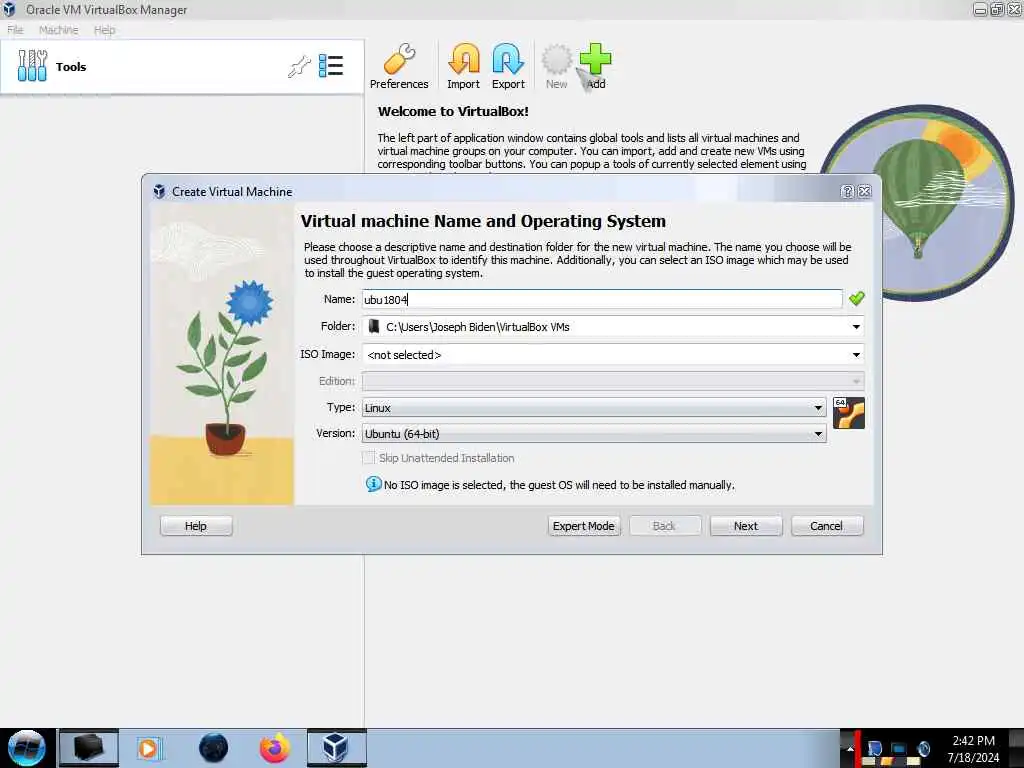The height and width of the screenshot is (768, 1024).
Task: Open the Version dropdown showing Ubuntu (64-bit)
Action: pyautogui.click(x=594, y=434)
